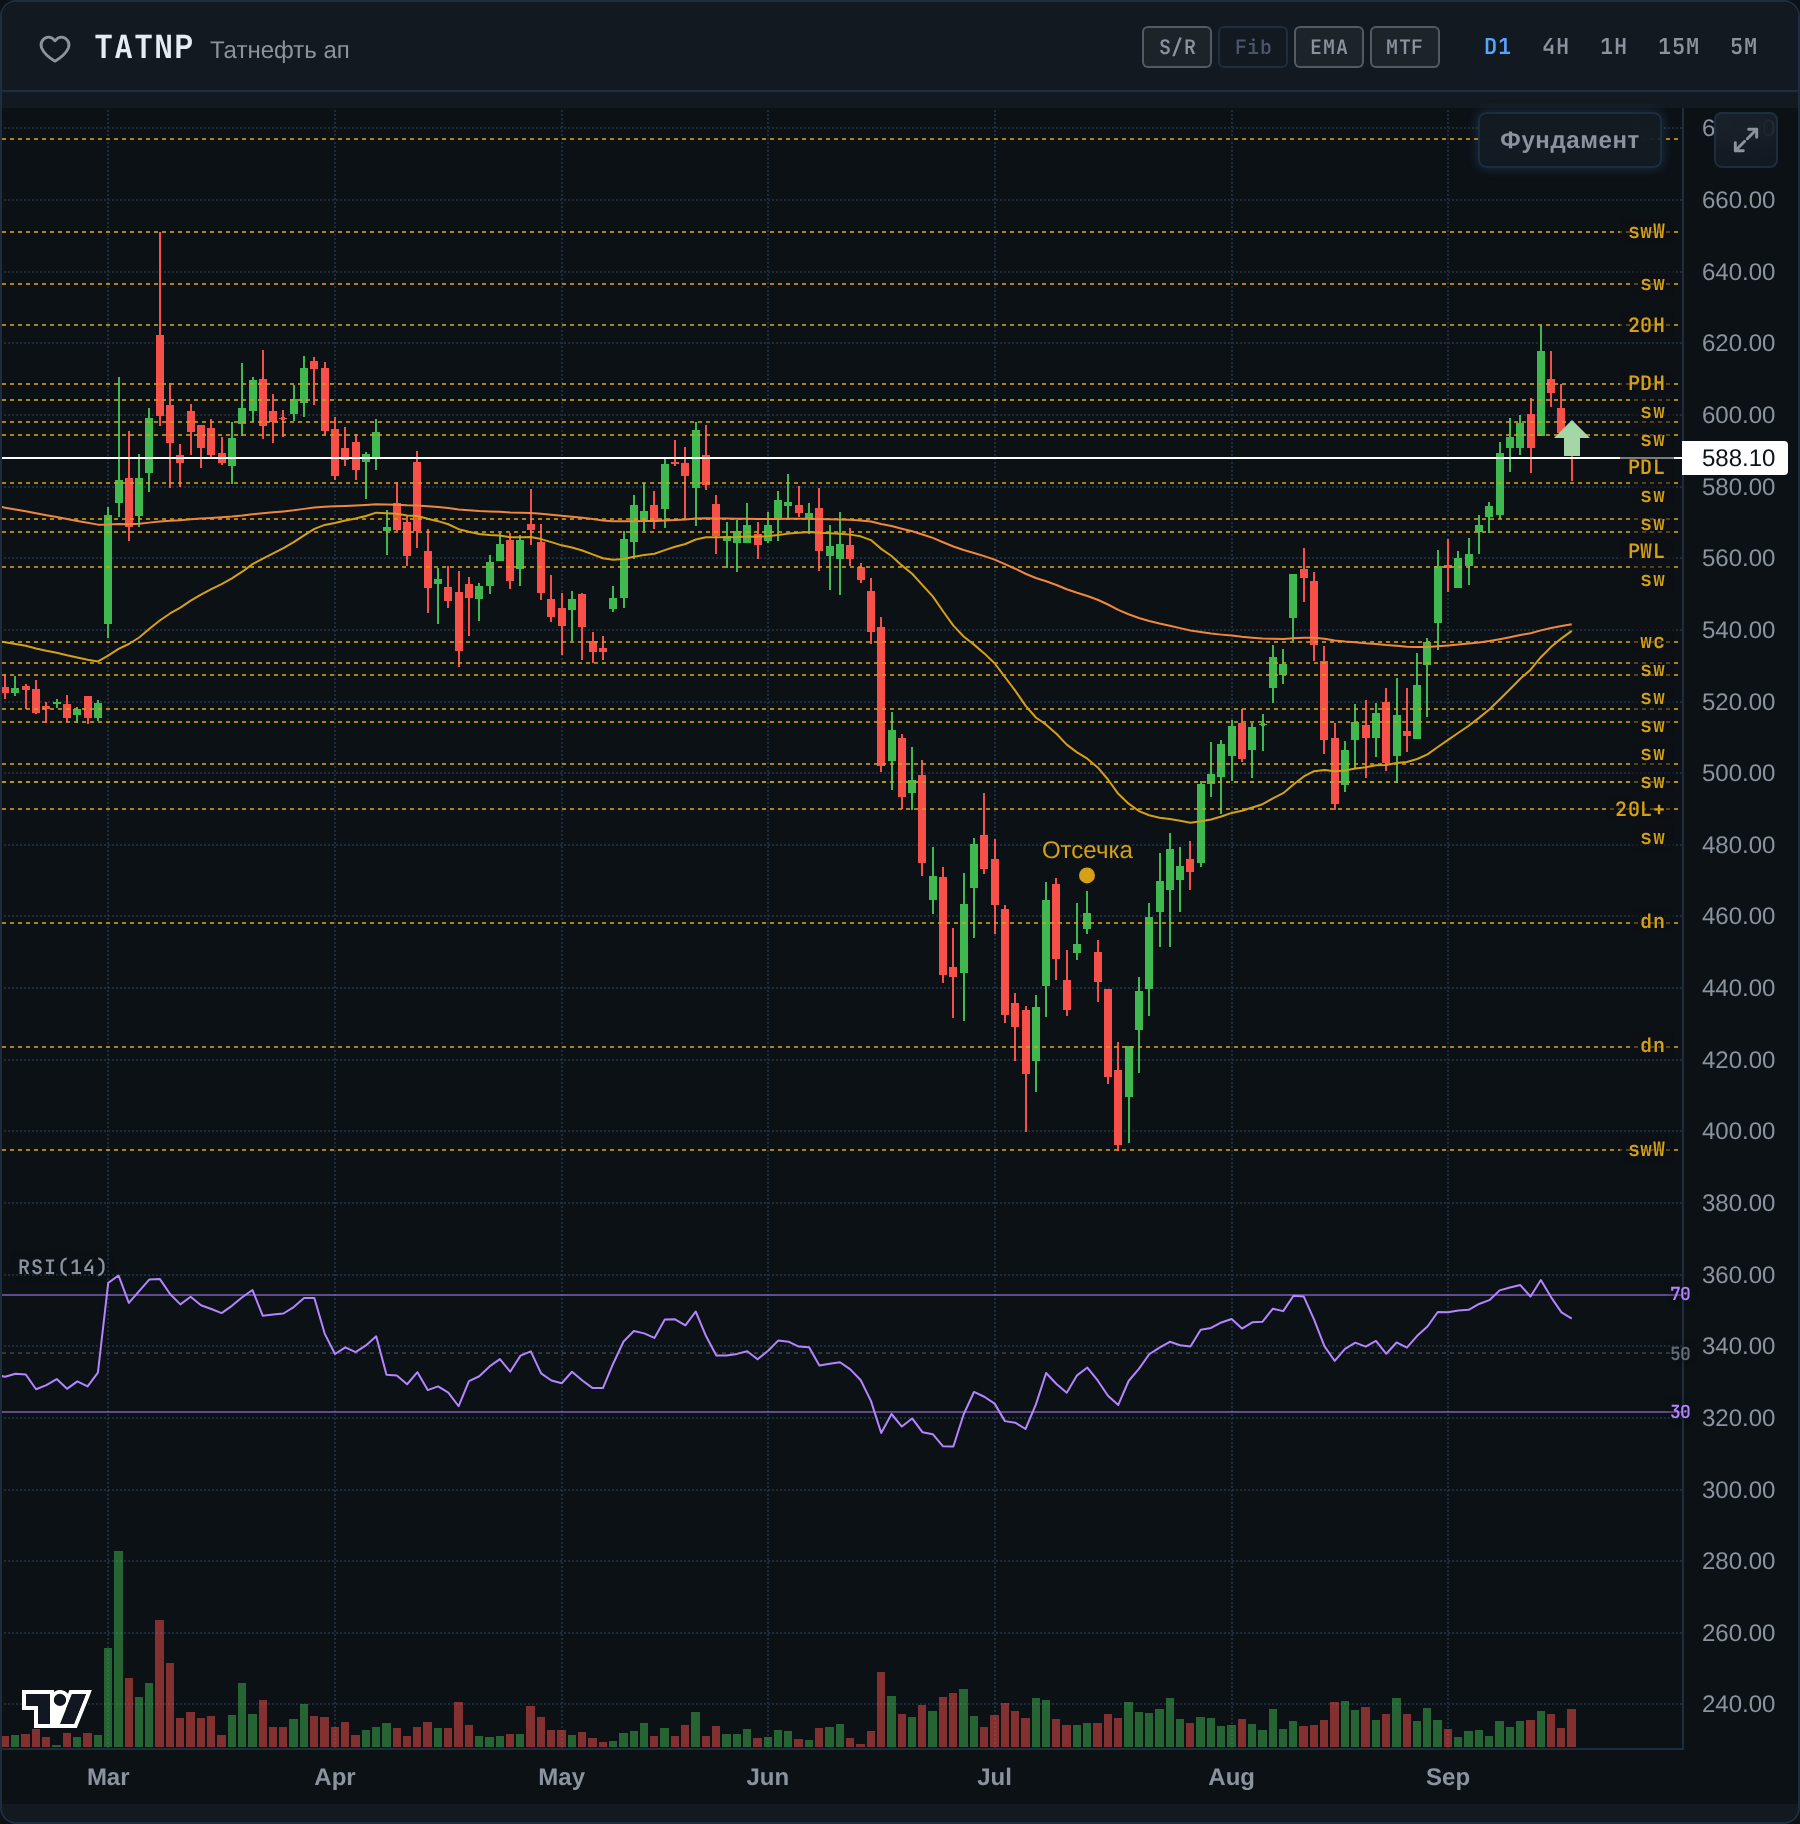Viewport: 1800px width, 1824px height.
Task: Click the Отсечка marker dot
Action: (1087, 875)
